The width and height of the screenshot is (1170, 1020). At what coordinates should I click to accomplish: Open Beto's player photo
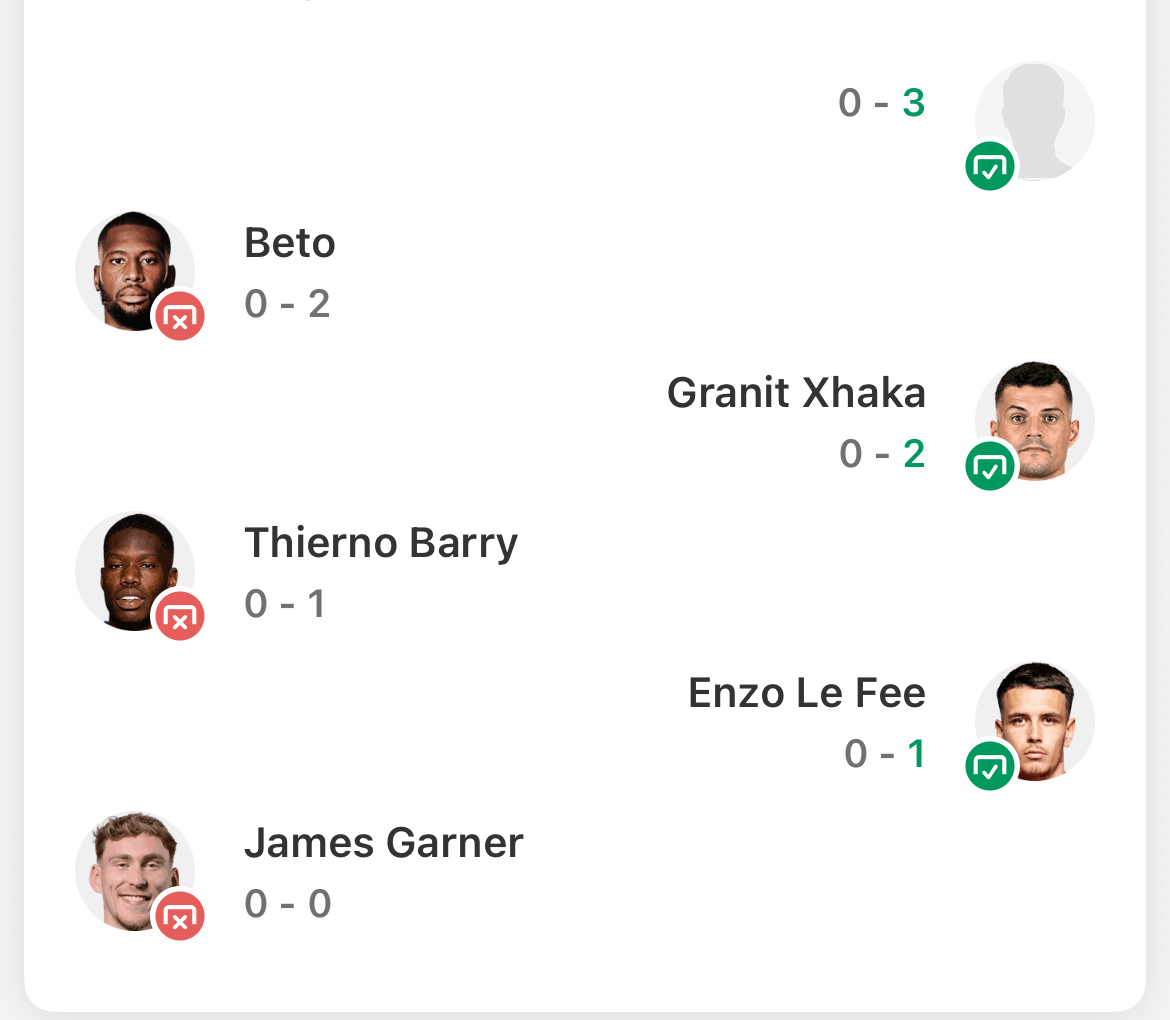130,262
